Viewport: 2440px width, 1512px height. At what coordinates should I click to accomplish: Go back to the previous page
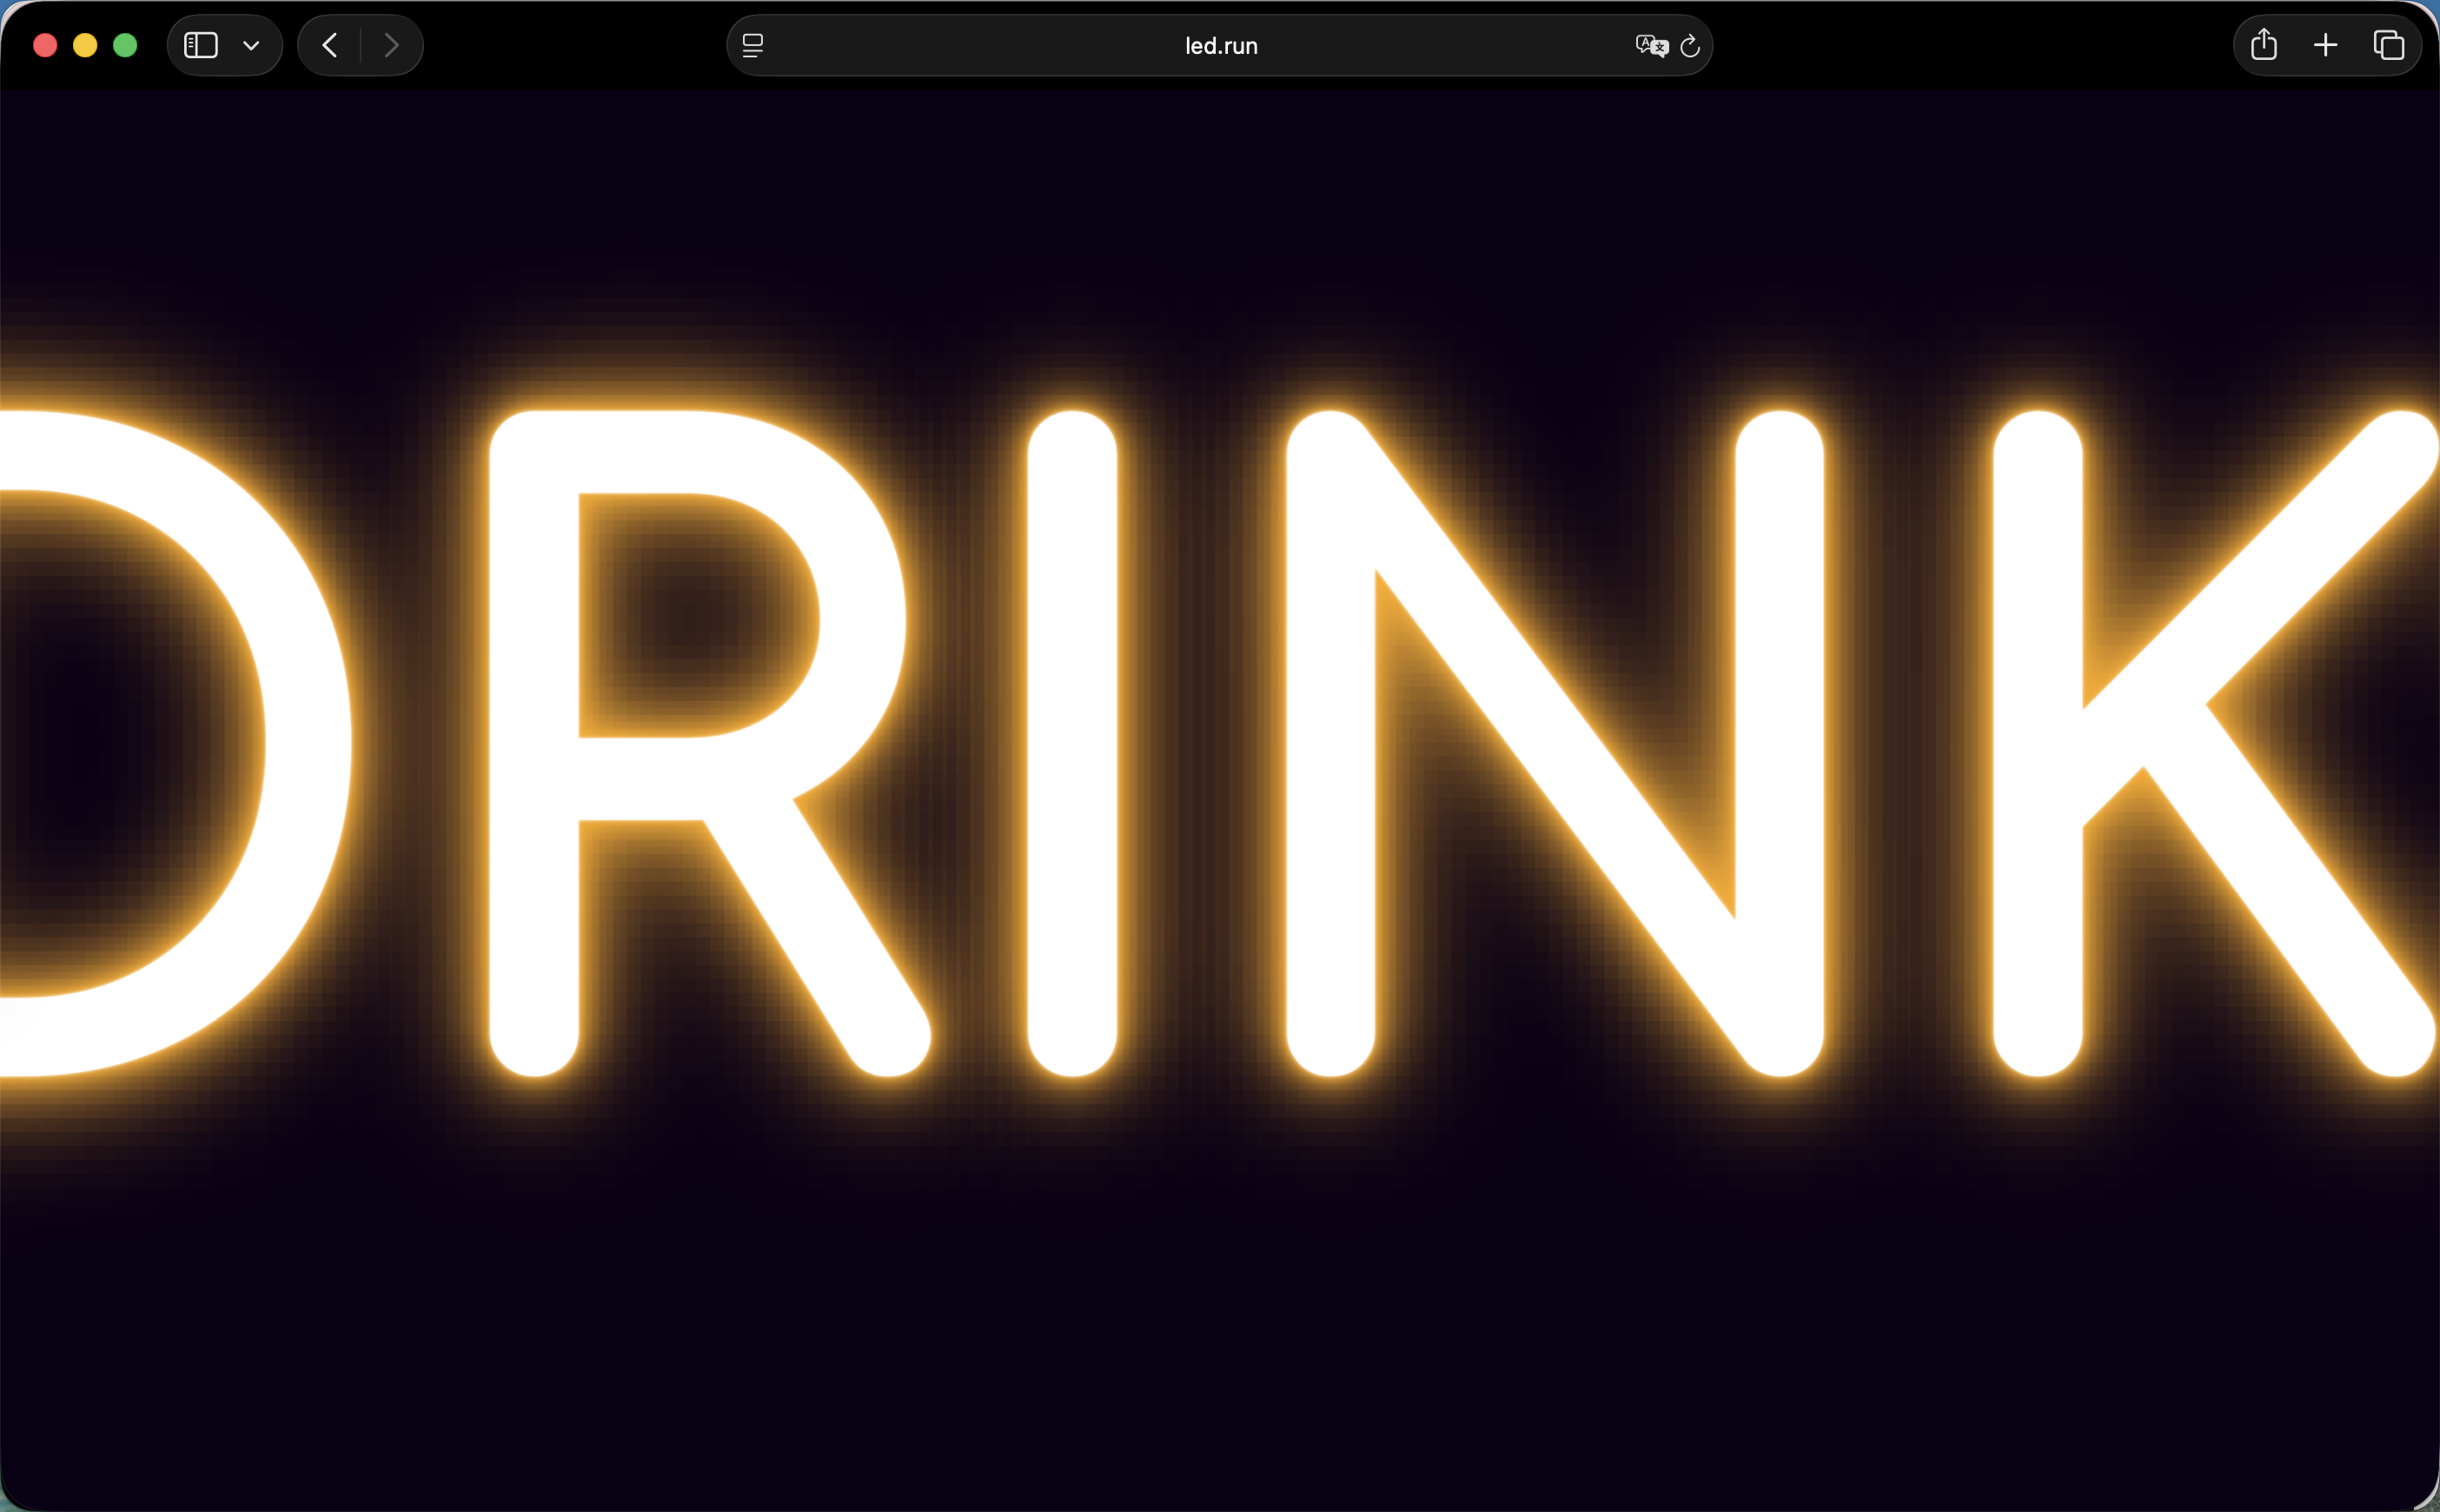(x=330, y=45)
